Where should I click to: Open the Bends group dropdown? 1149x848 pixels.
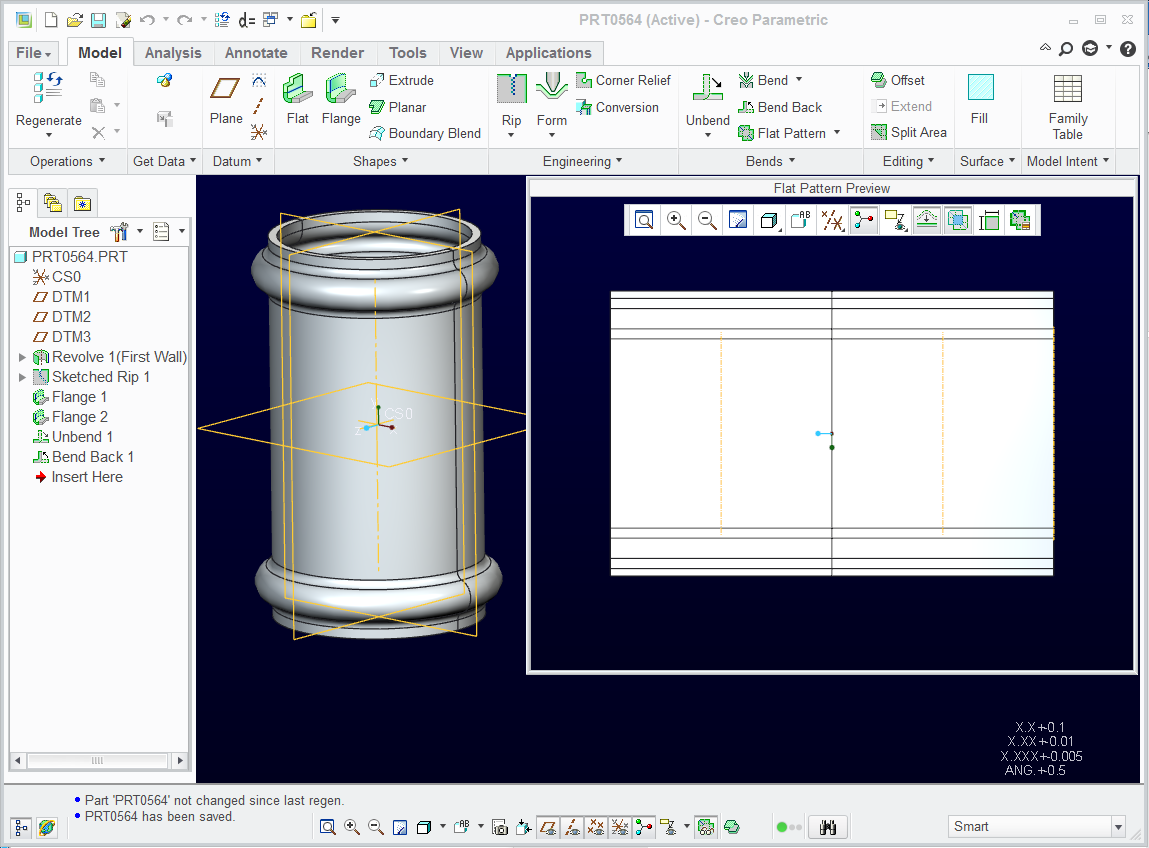pos(770,161)
